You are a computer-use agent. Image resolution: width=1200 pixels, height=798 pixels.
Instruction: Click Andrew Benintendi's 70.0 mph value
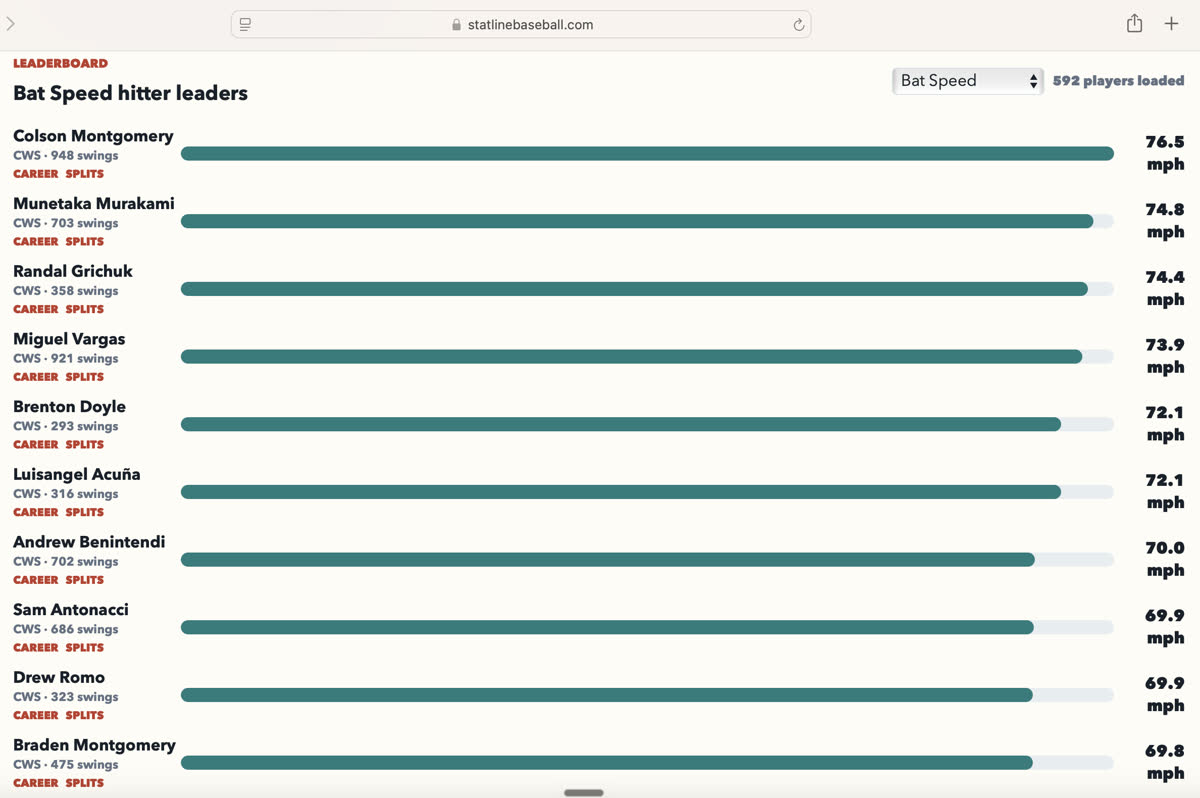1165,559
